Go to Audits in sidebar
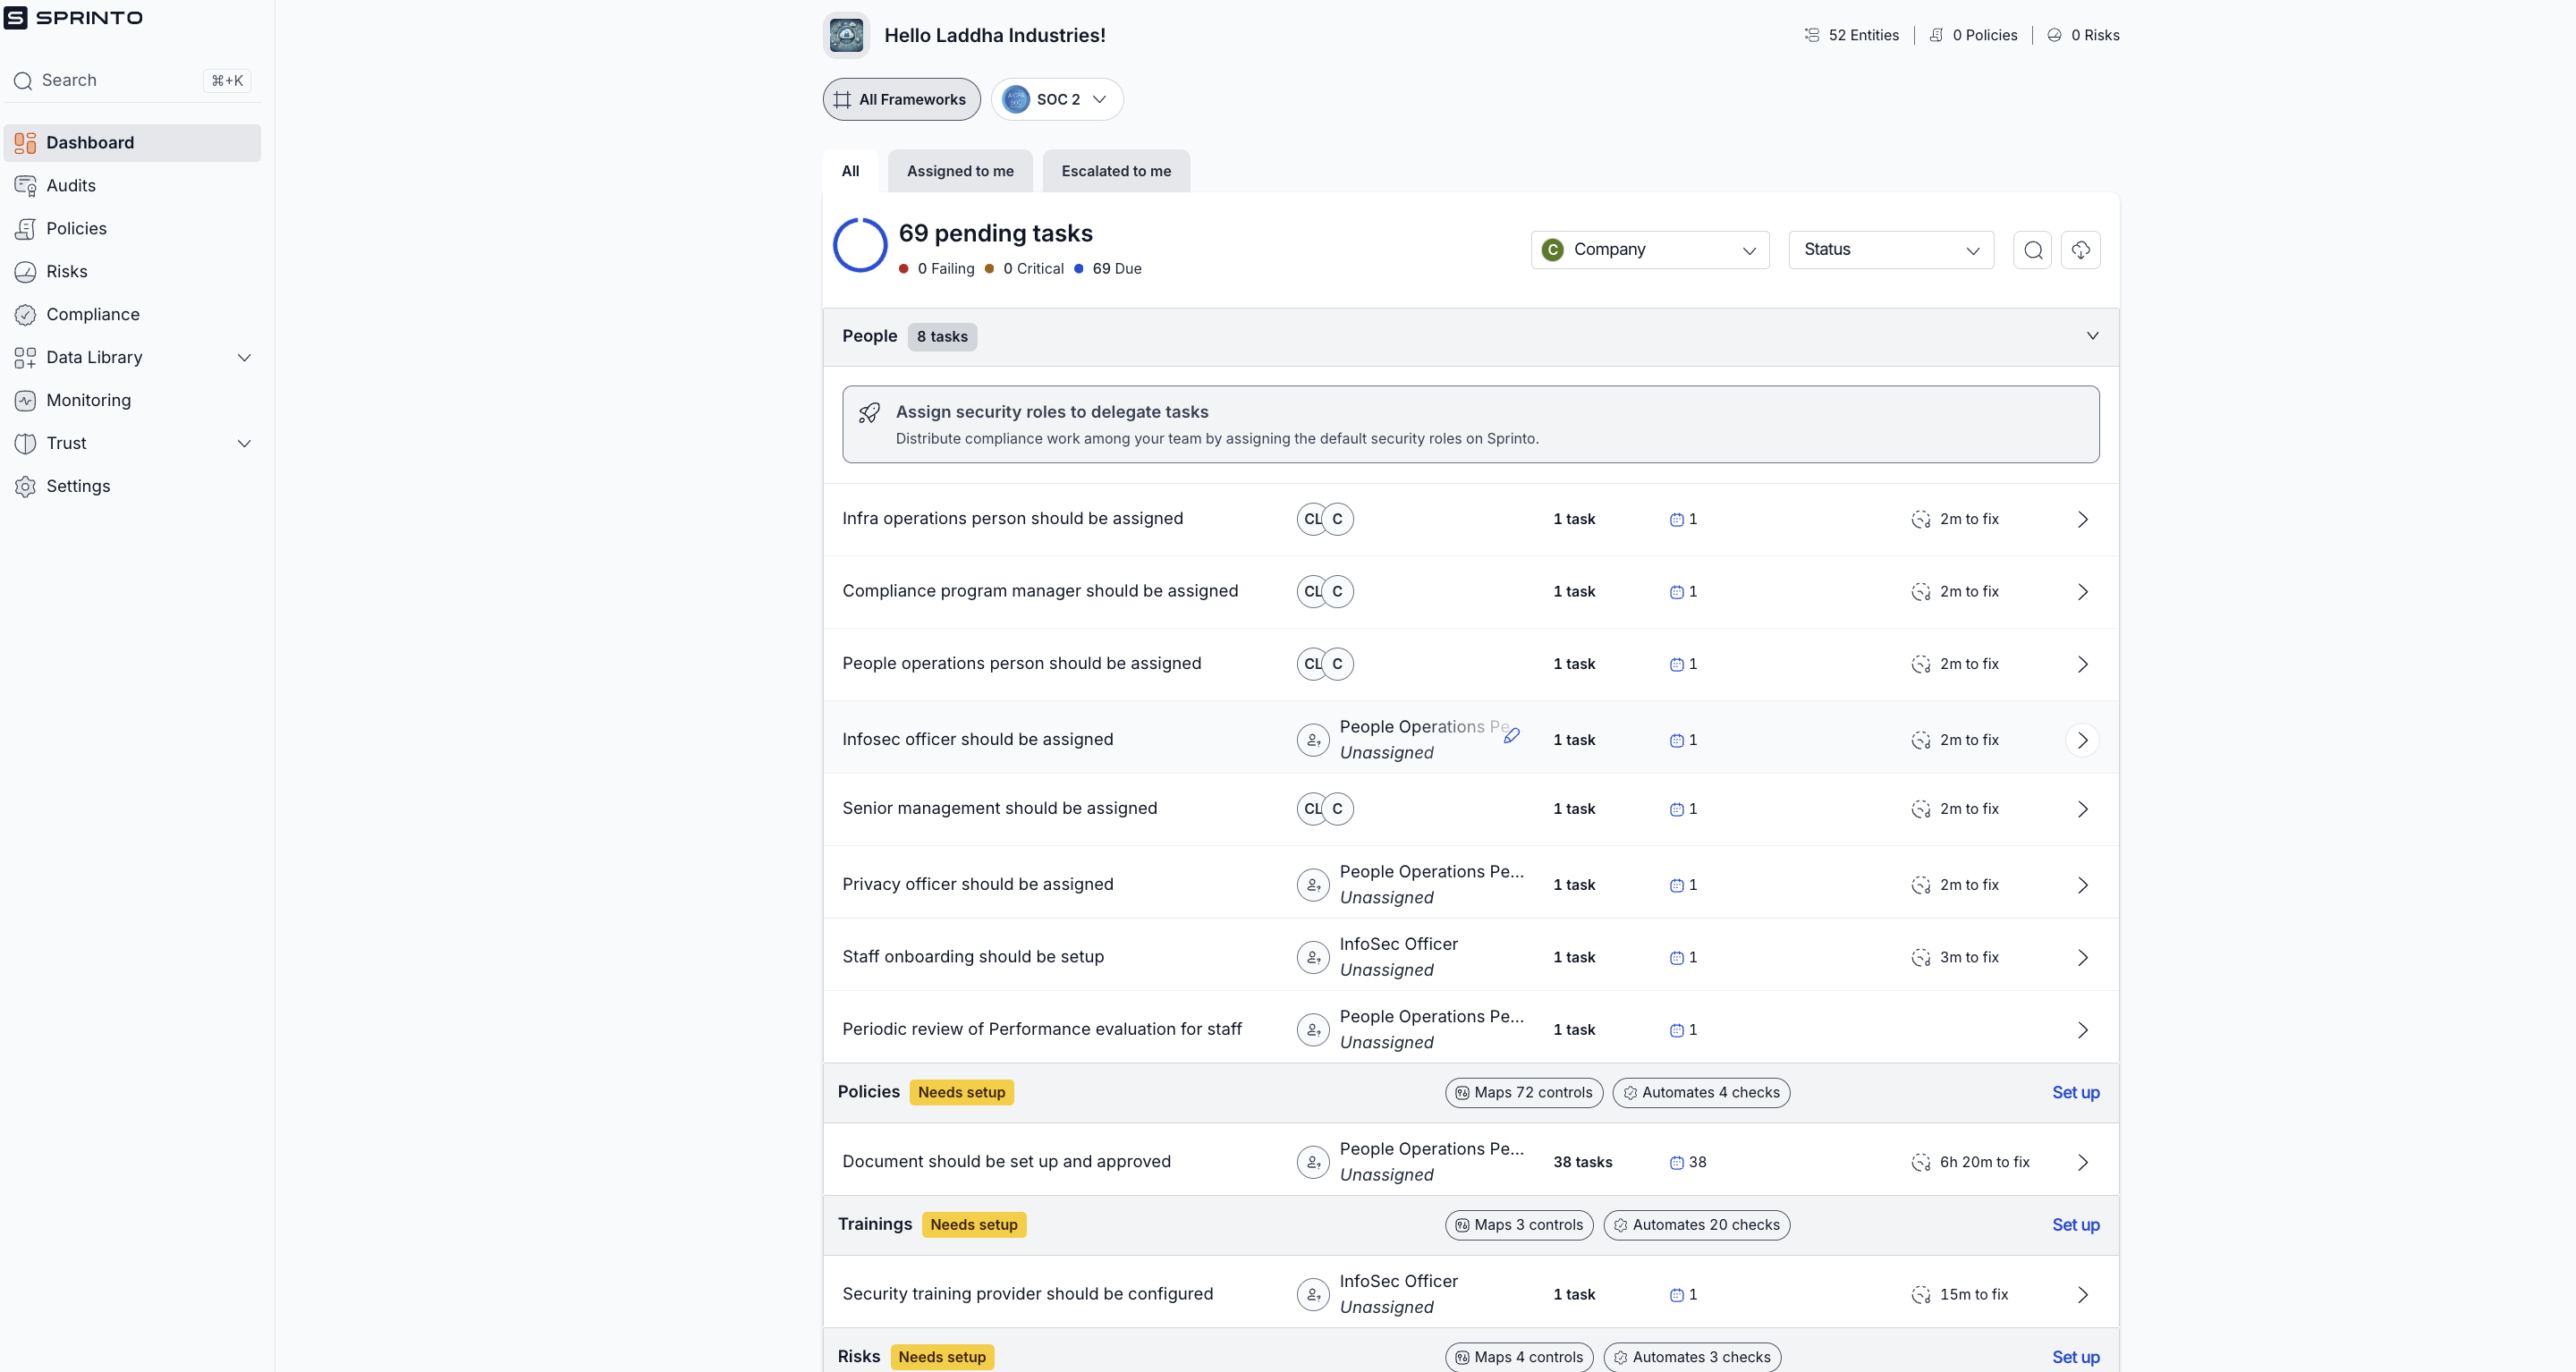Image resolution: width=2576 pixels, height=1372 pixels. point(70,186)
